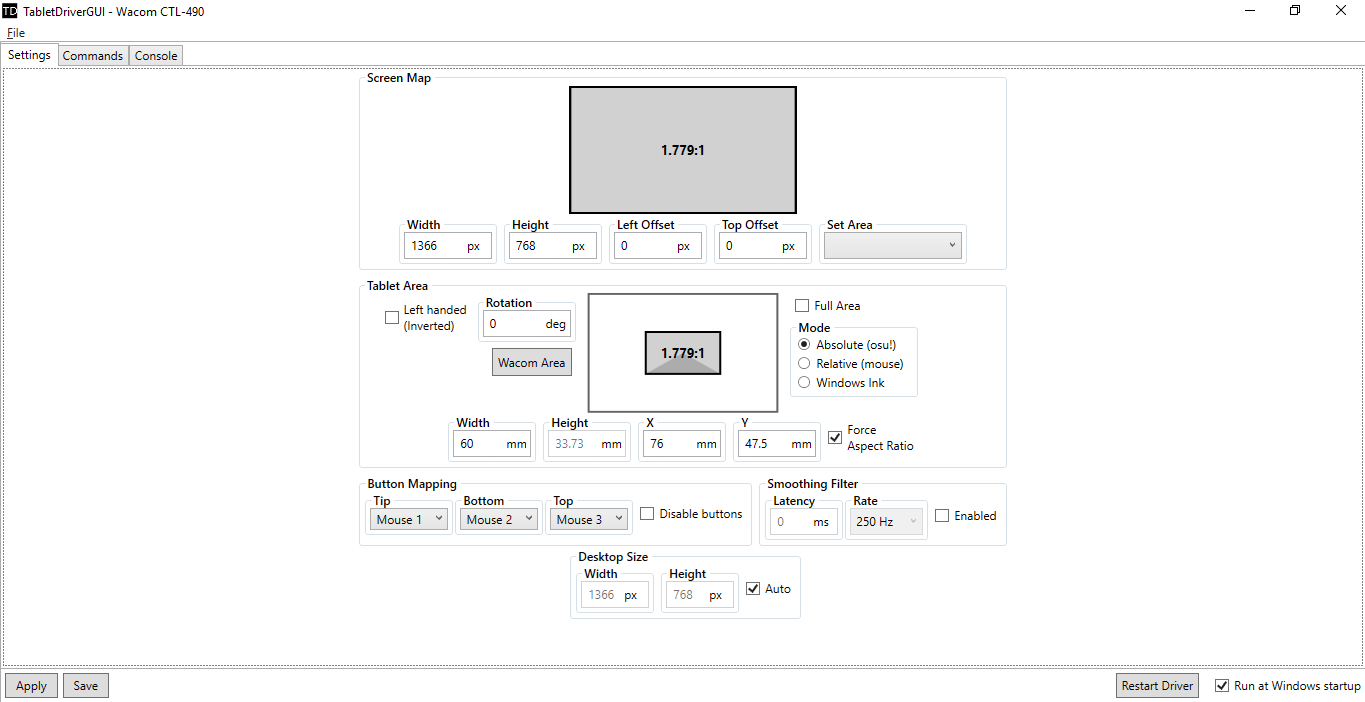
Task: Toggle the Desktop Size Auto checkbox
Action: pyautogui.click(x=754, y=588)
